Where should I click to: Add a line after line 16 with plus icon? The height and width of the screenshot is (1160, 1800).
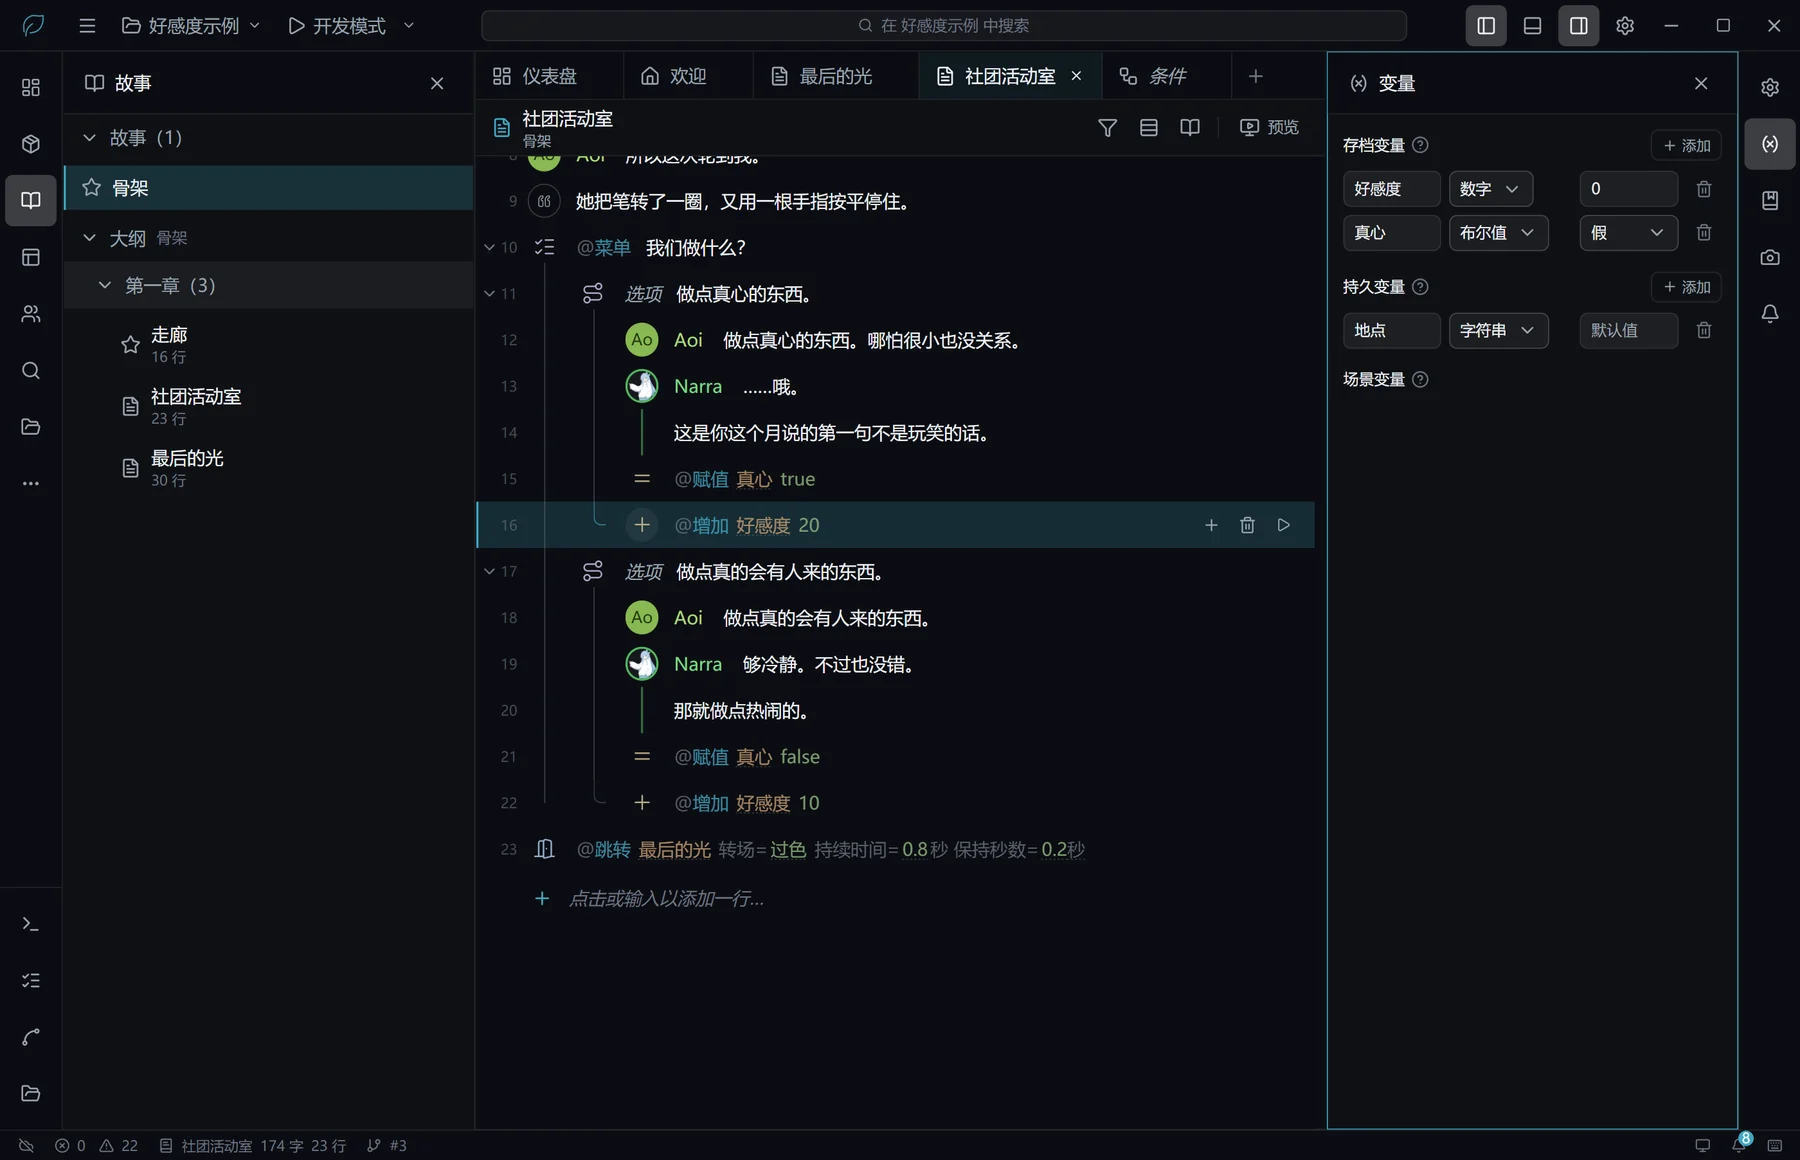coord(1211,525)
